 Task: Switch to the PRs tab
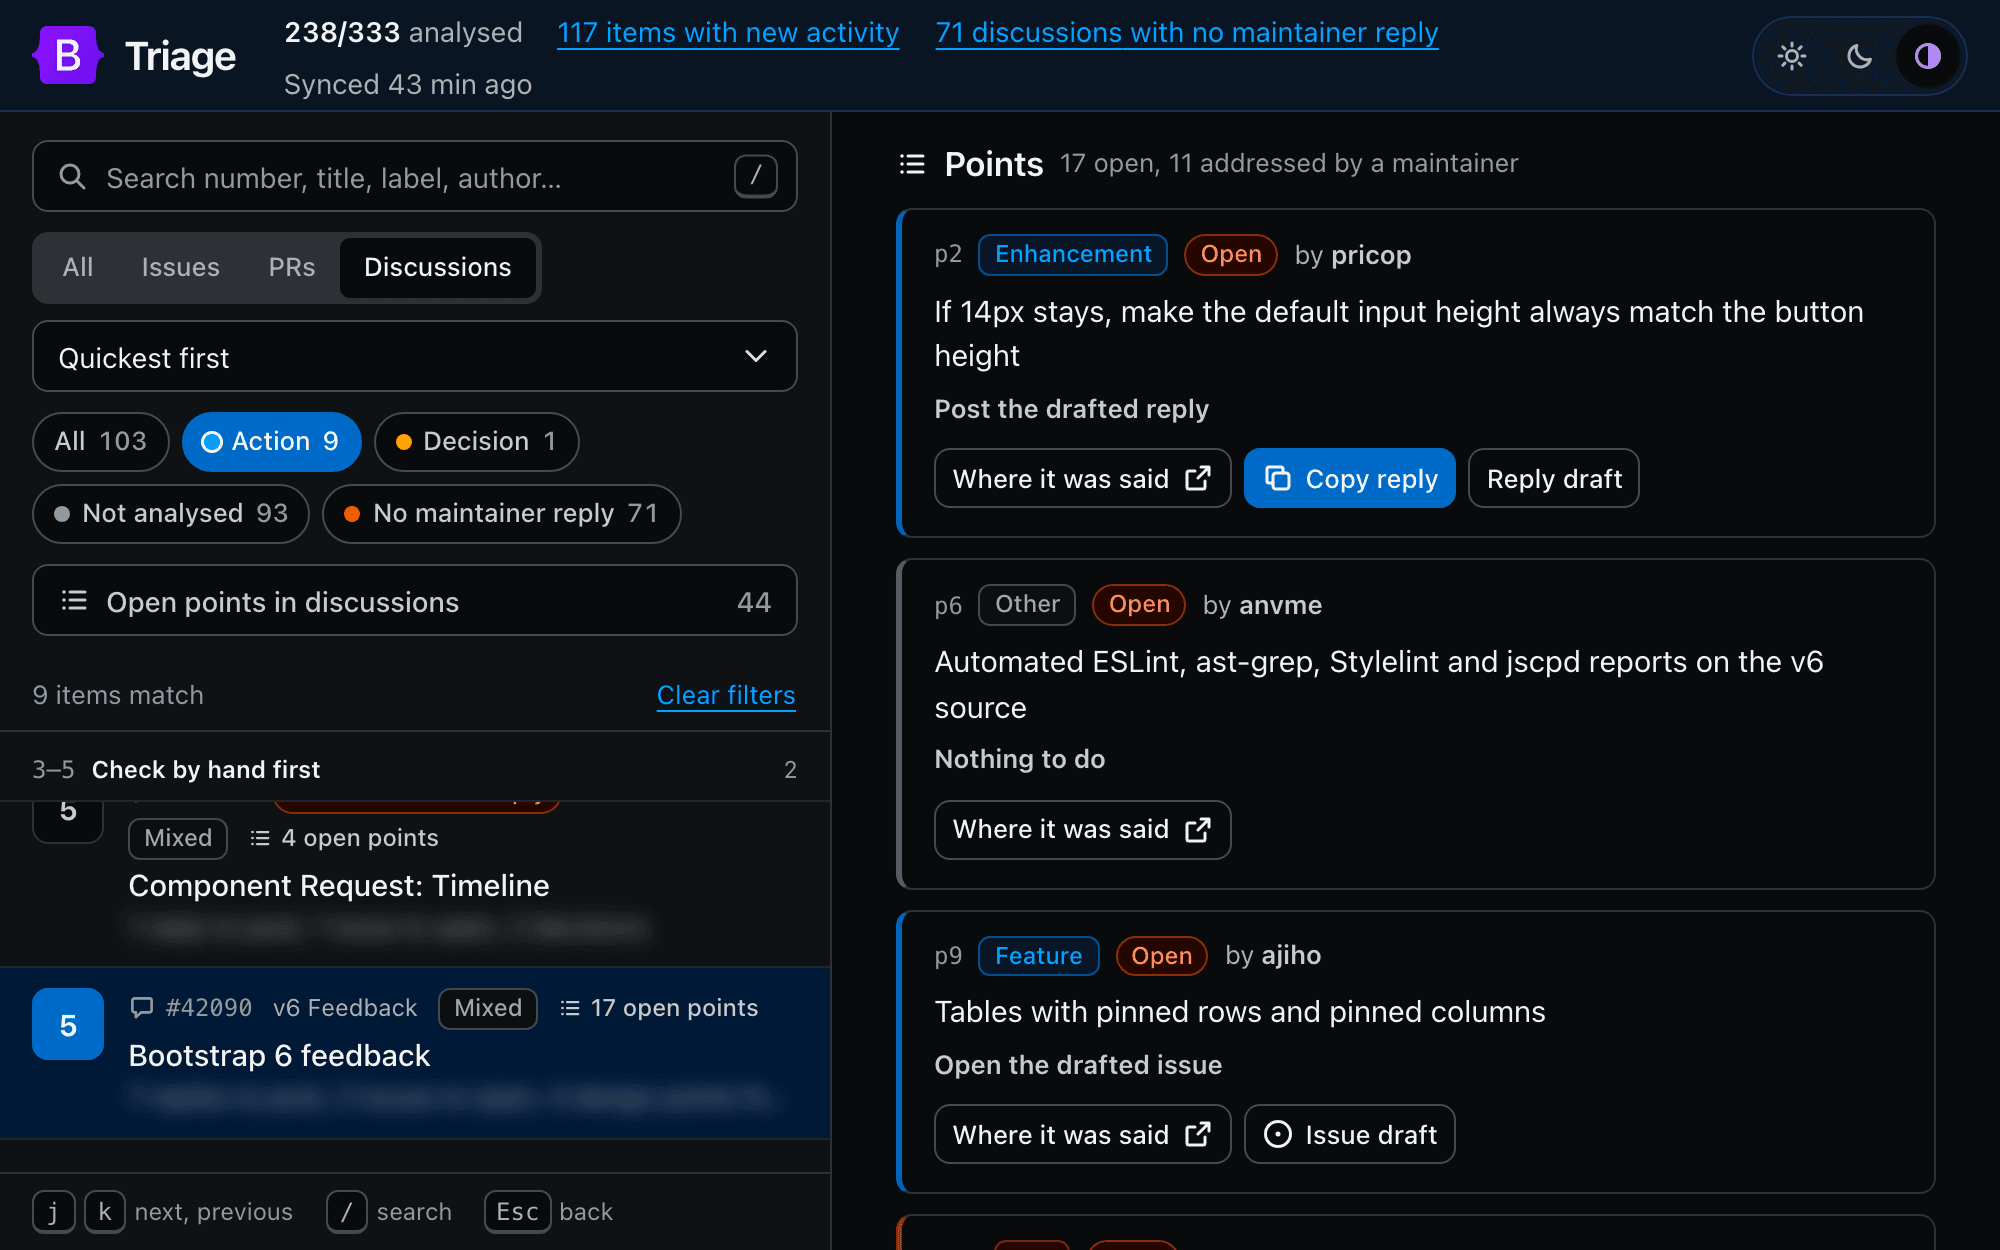[291, 267]
